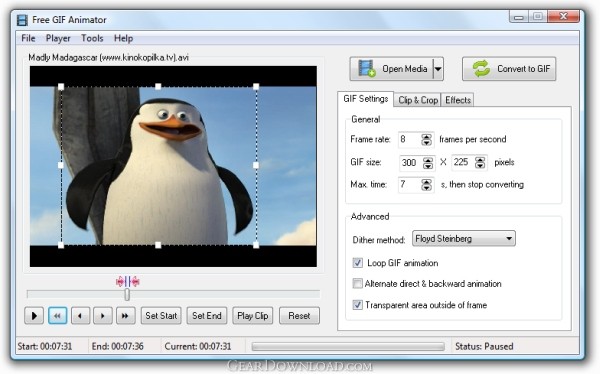Step forward one frame
Viewport: 600px width, 374px height.
(103, 316)
